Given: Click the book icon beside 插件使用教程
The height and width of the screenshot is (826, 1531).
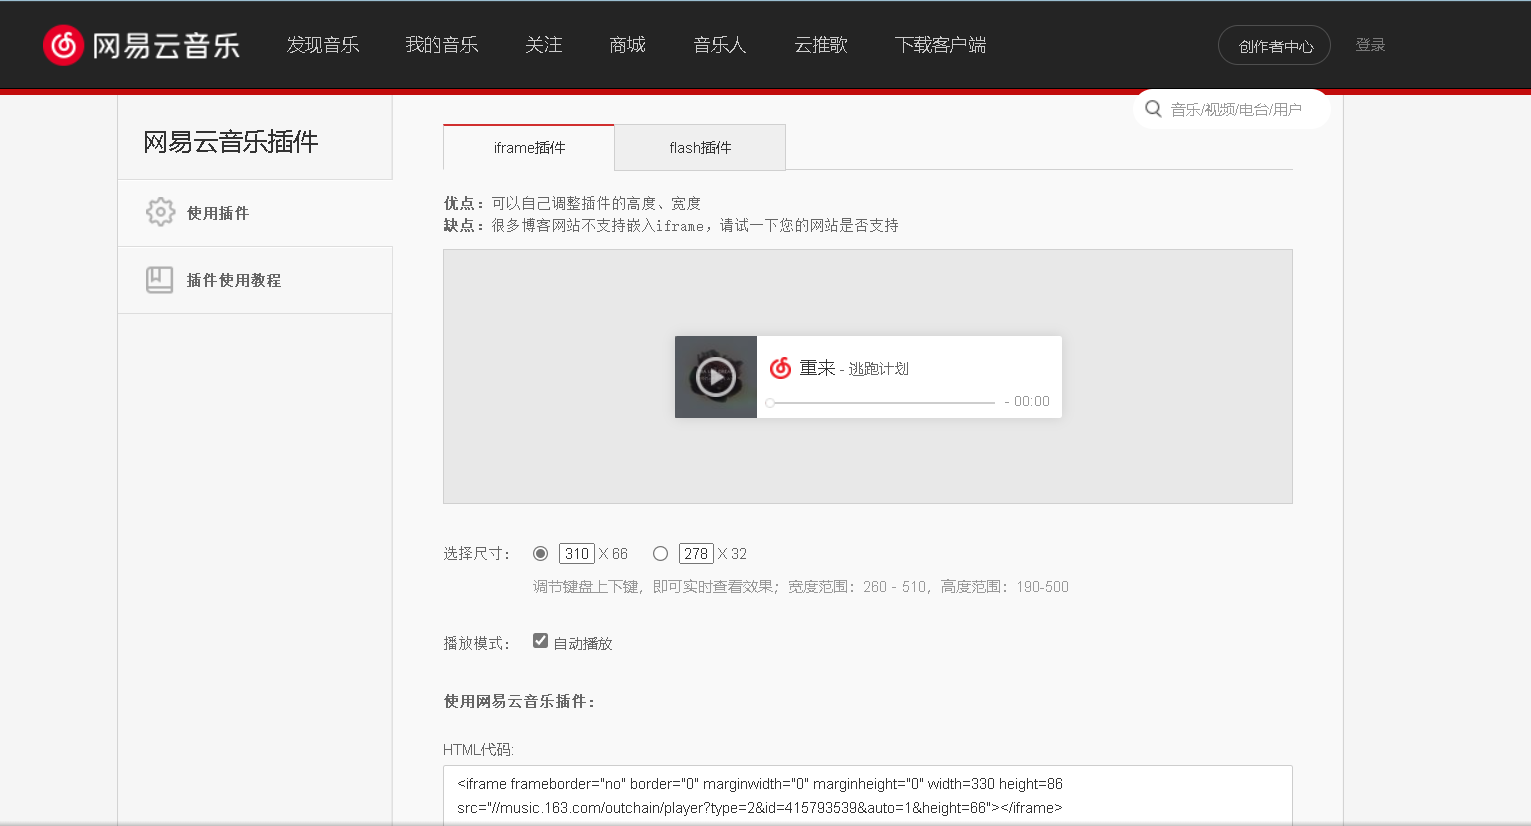Looking at the screenshot, I should click(160, 279).
